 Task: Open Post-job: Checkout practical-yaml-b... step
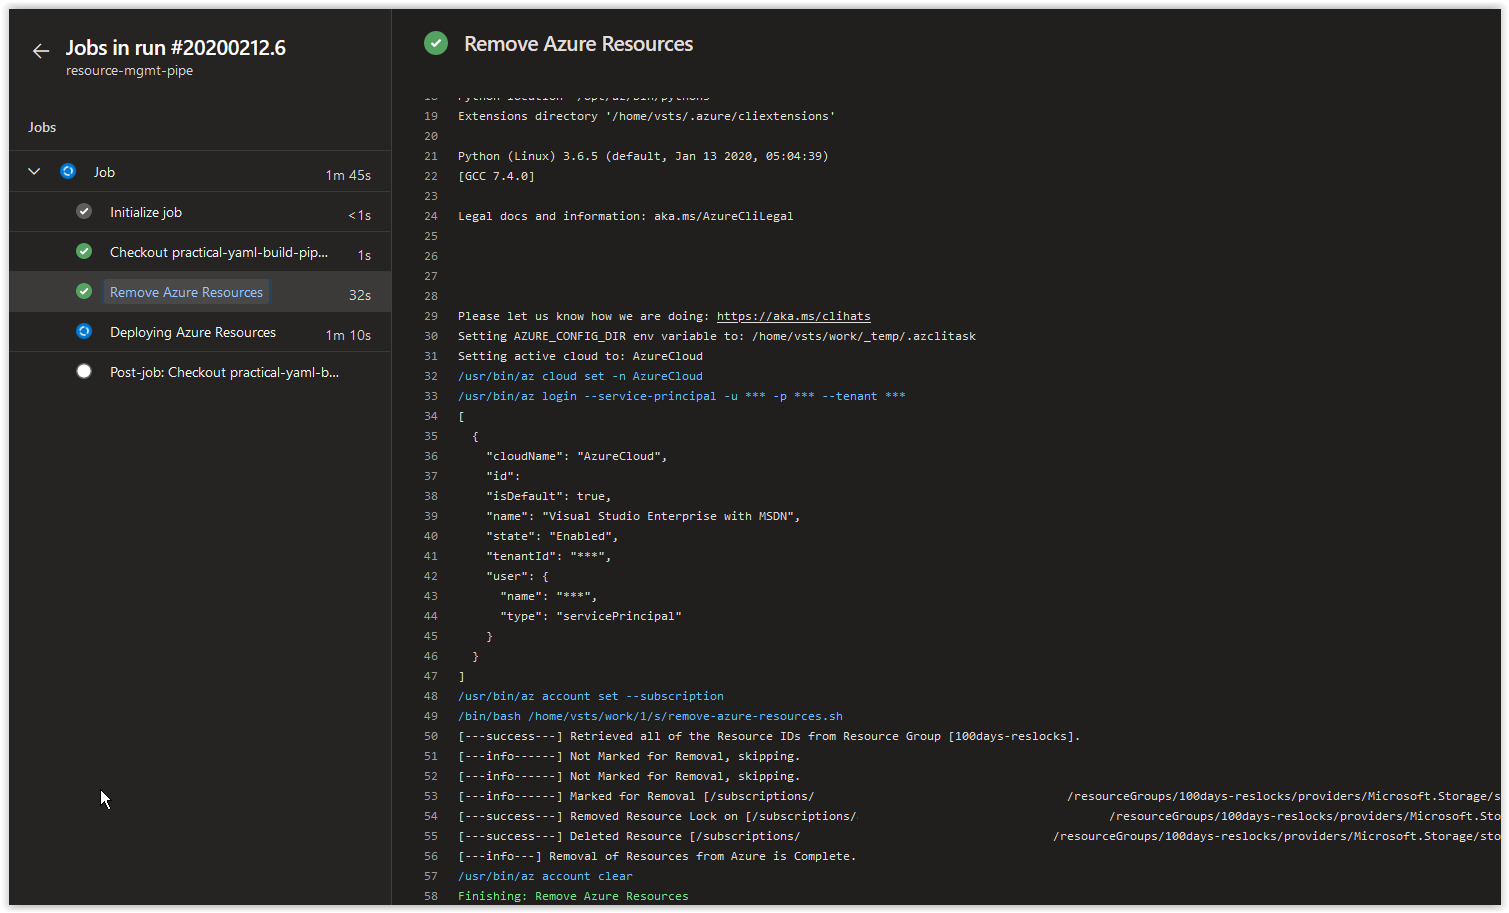200,372
